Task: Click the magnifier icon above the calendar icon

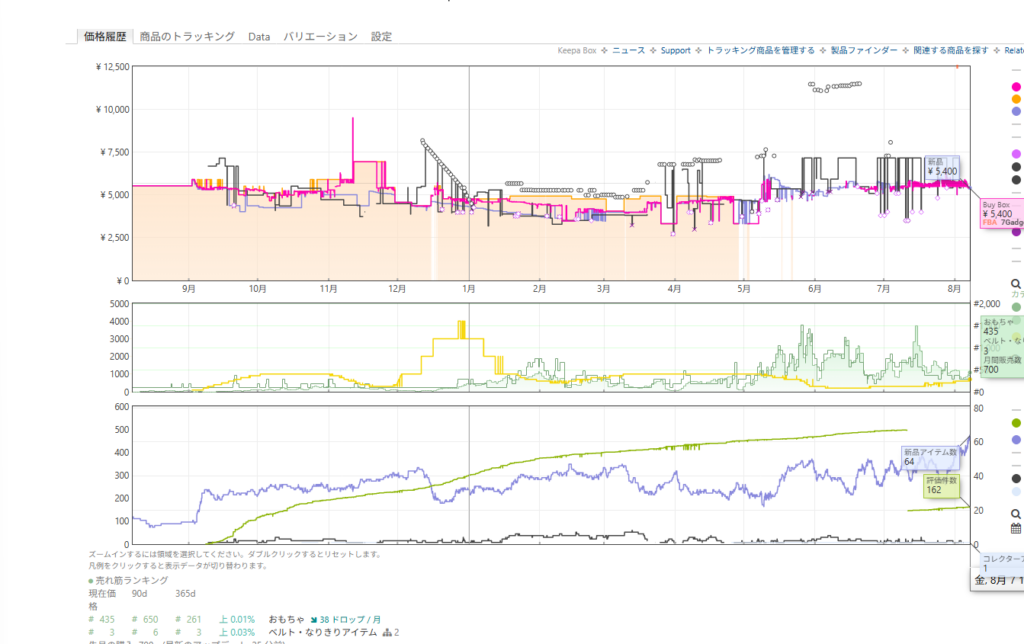Action: pyautogui.click(x=1016, y=514)
